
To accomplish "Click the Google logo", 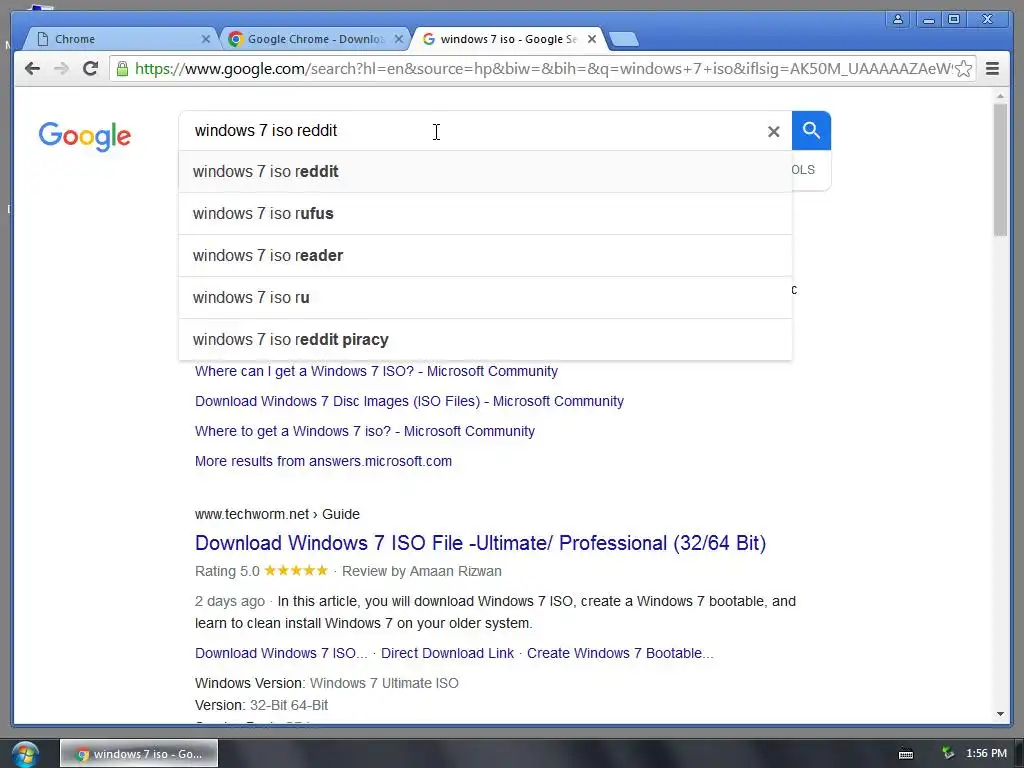I will pos(84,136).
